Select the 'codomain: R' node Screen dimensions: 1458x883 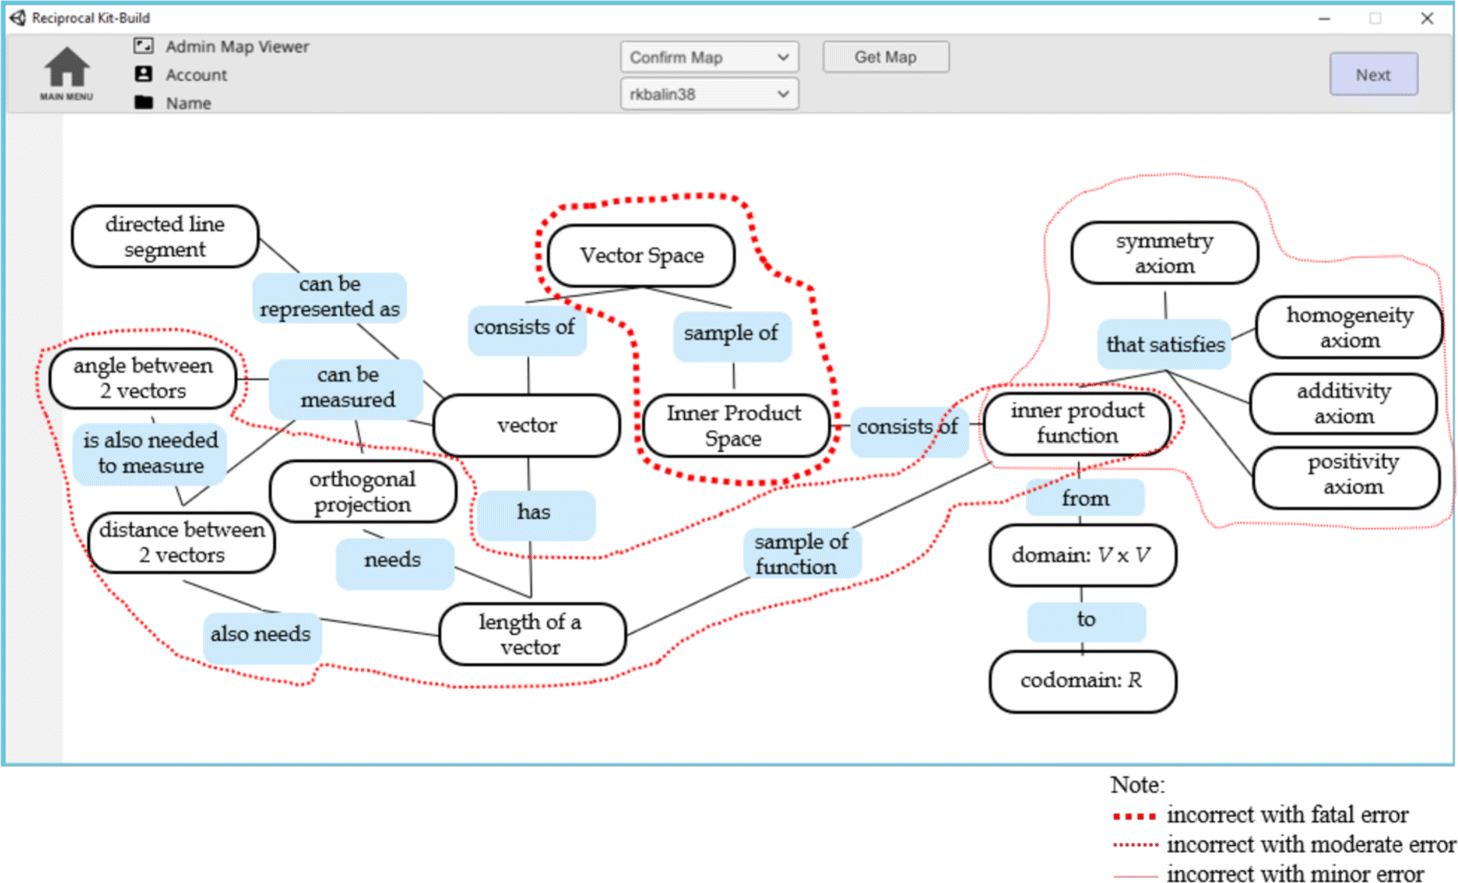1082,681
